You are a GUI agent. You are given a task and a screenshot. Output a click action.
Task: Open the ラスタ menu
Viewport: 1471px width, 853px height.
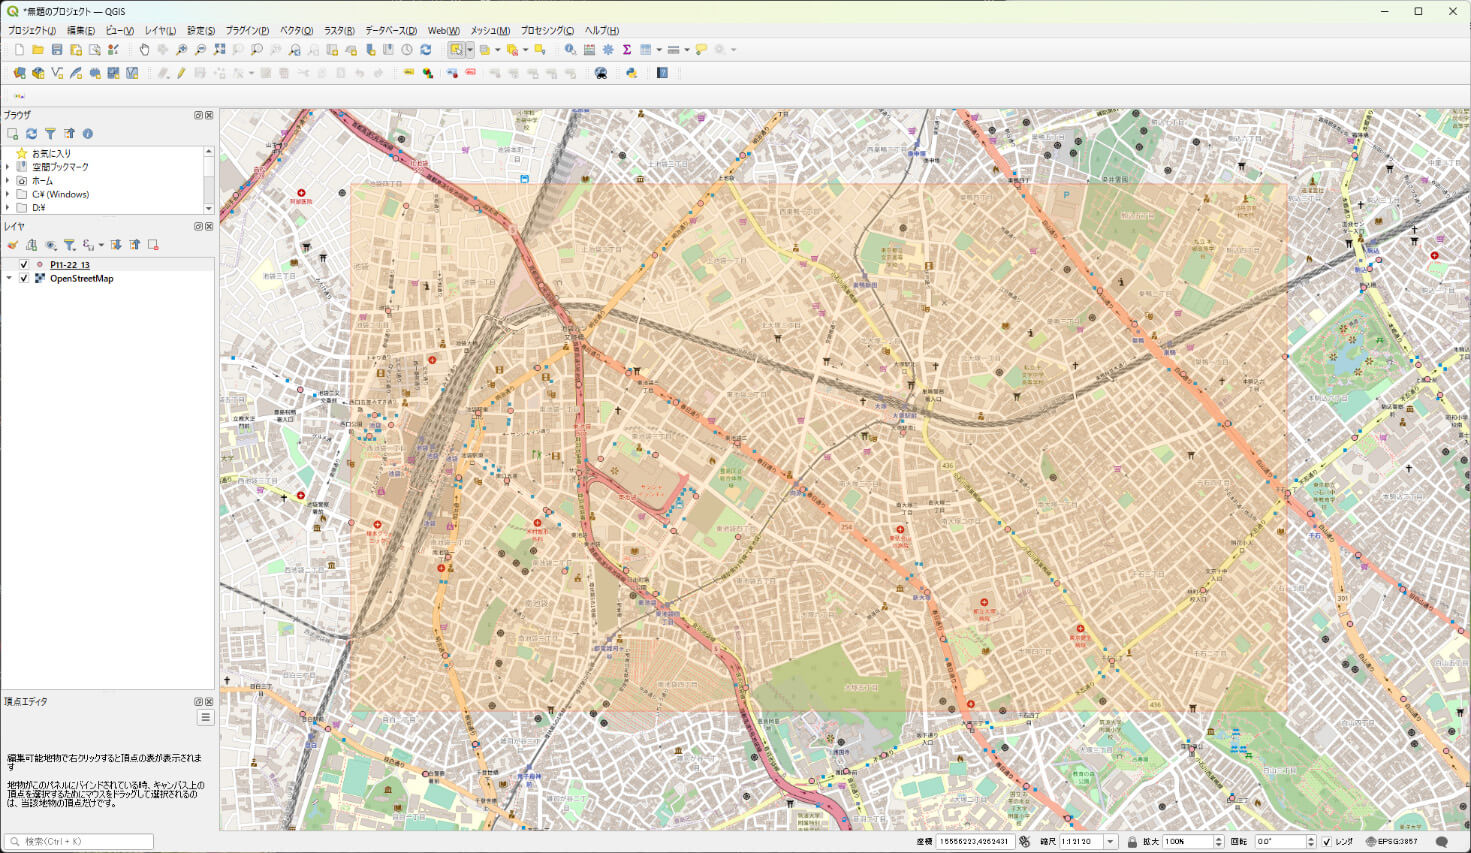[339, 31]
